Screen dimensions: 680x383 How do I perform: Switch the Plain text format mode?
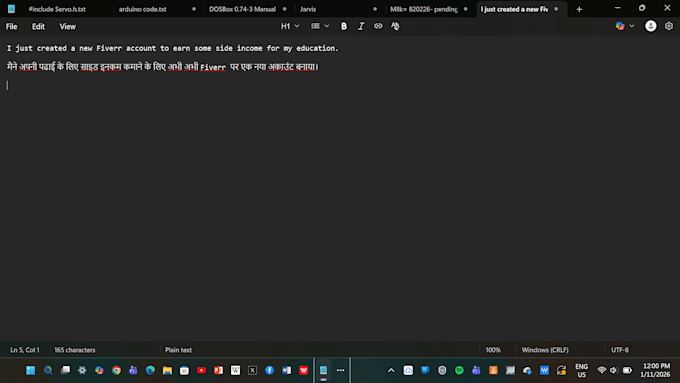tap(178, 350)
